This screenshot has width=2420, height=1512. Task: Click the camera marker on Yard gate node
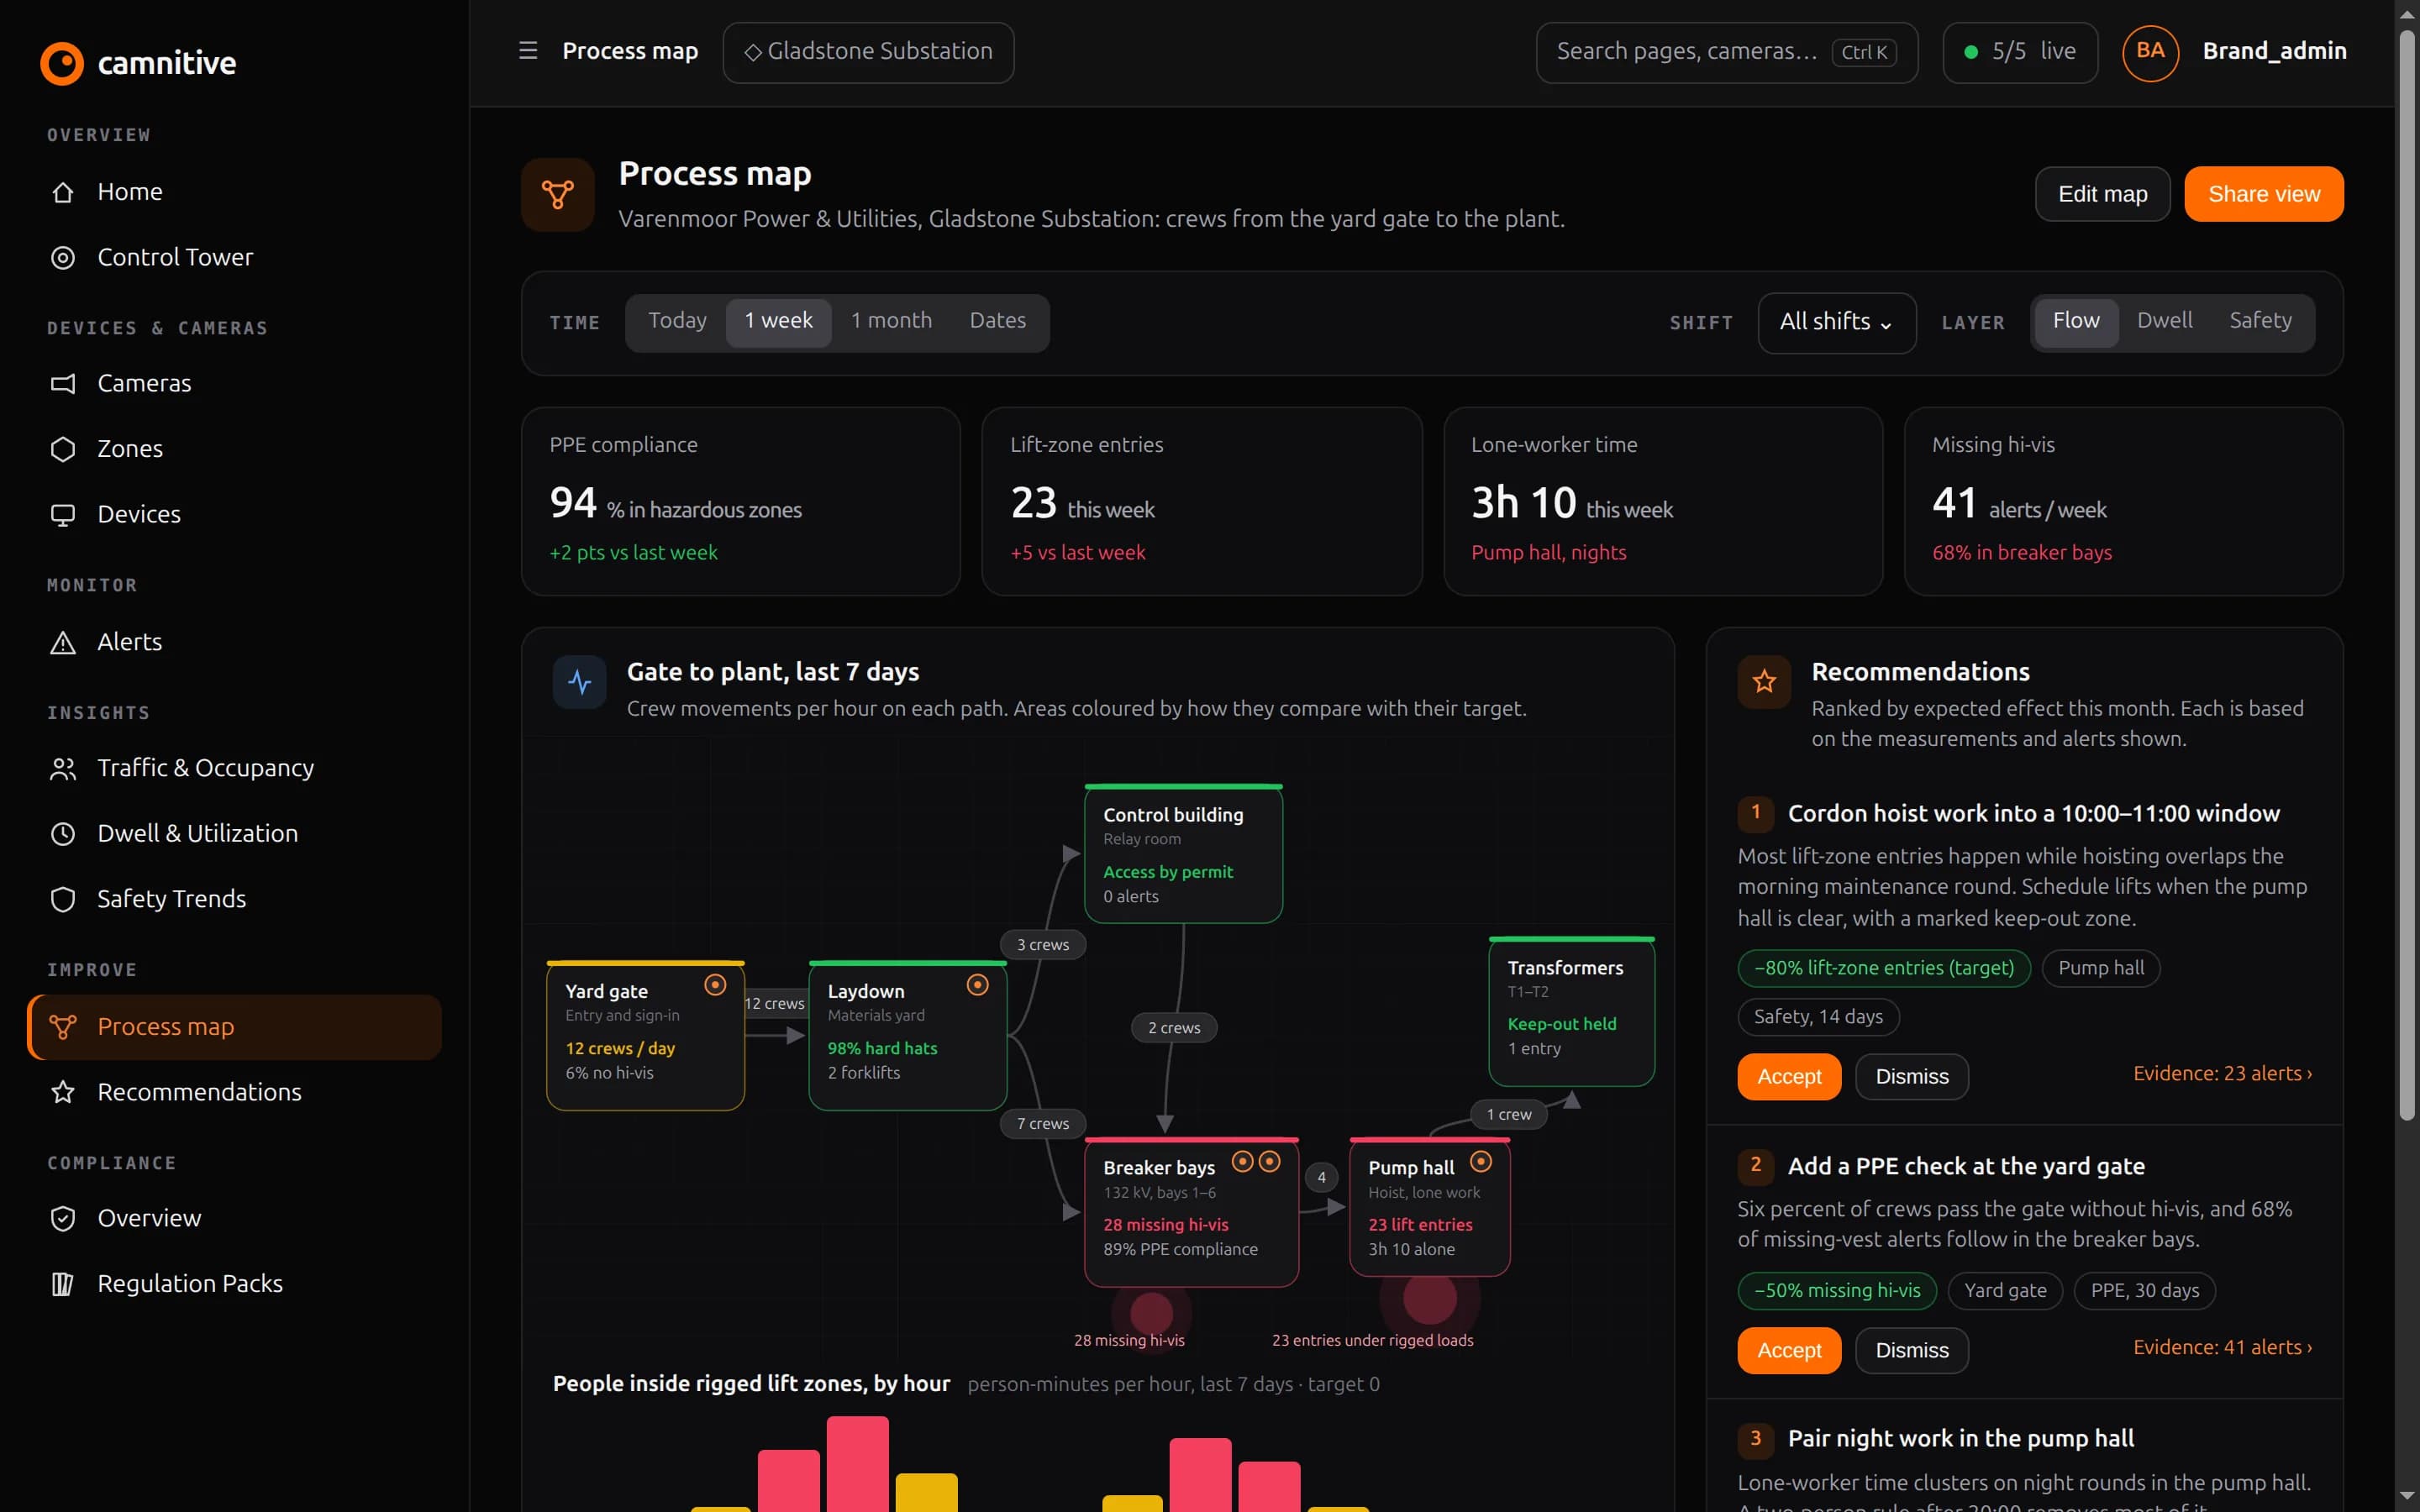pyautogui.click(x=715, y=985)
